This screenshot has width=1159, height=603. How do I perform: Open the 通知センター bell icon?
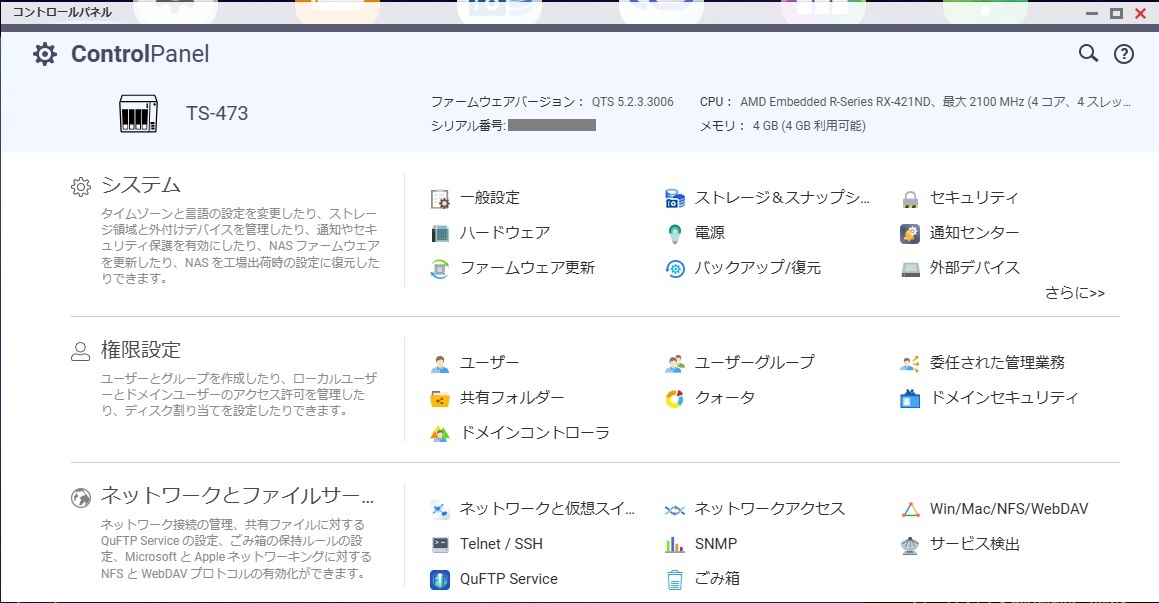pyautogui.click(x=910, y=234)
